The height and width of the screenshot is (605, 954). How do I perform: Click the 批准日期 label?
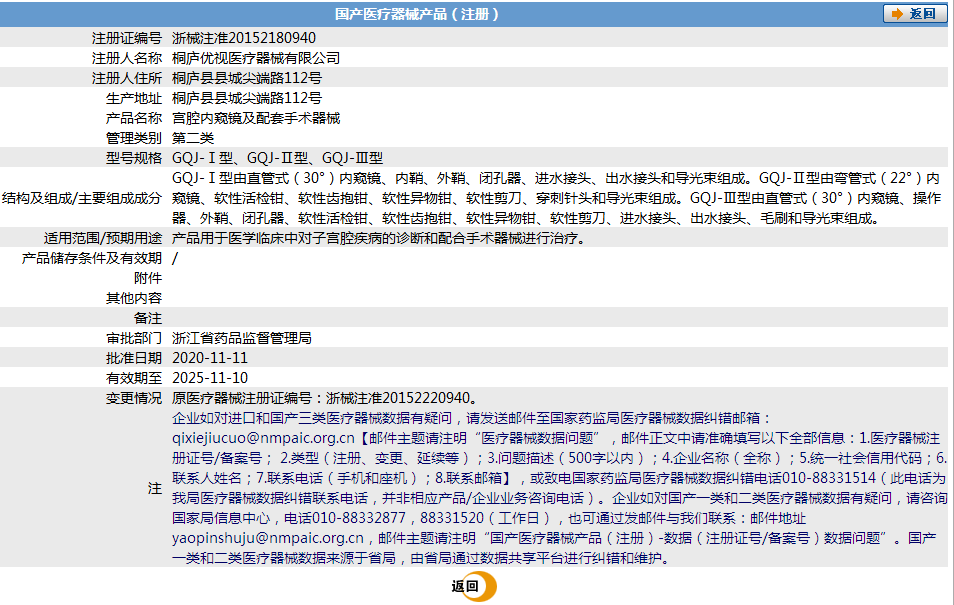[134, 358]
